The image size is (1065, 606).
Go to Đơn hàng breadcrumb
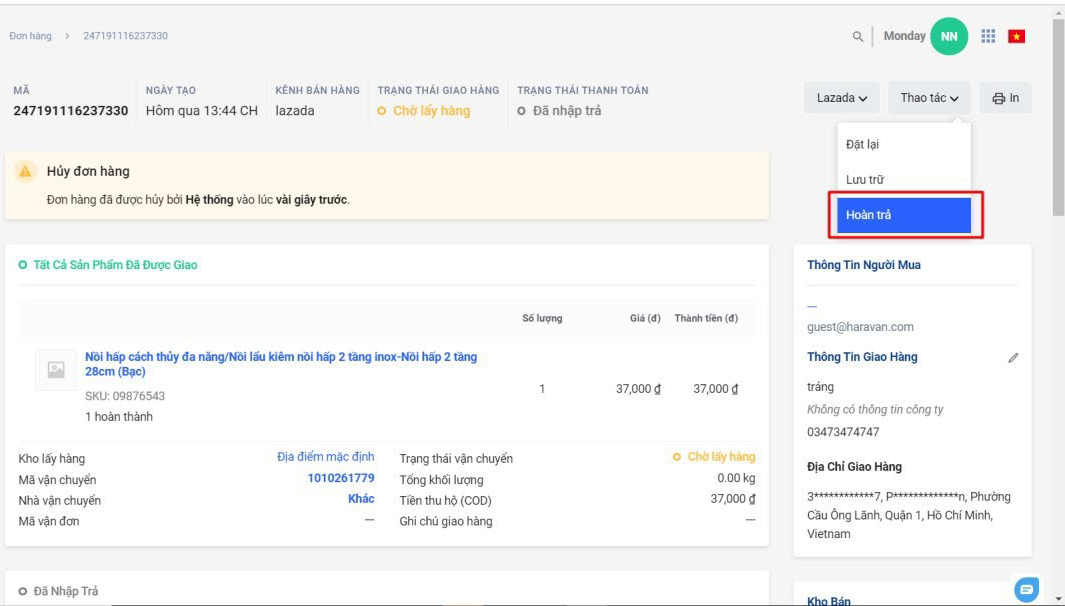(31, 36)
